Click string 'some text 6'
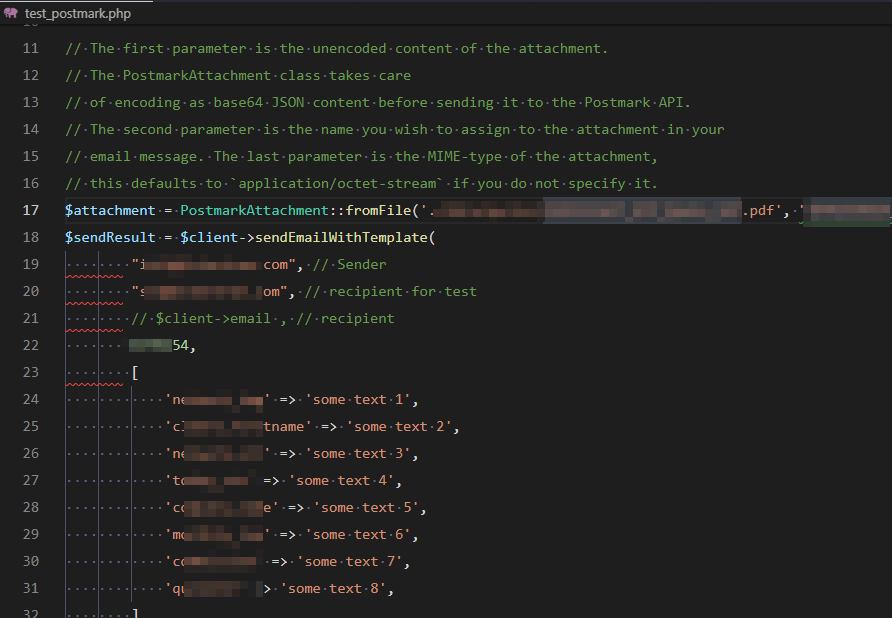 coord(358,534)
